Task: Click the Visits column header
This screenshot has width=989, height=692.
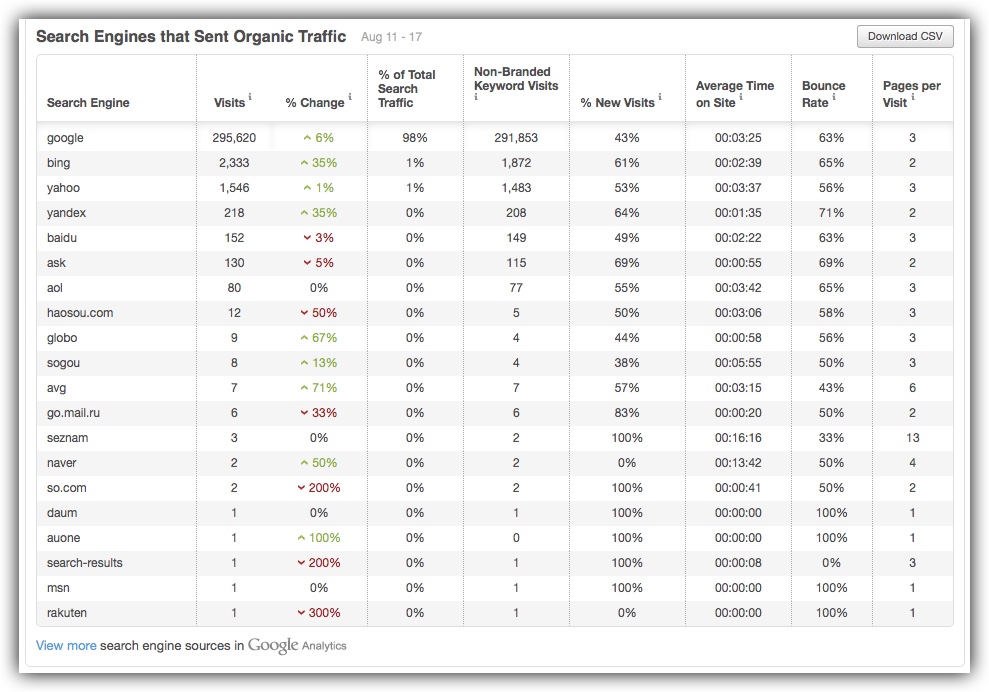Action: tap(229, 103)
